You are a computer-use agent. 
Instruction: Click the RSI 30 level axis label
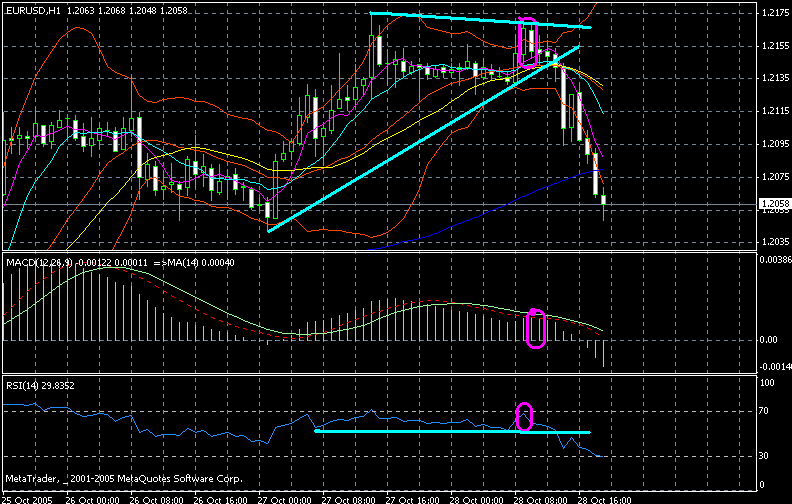point(768,456)
